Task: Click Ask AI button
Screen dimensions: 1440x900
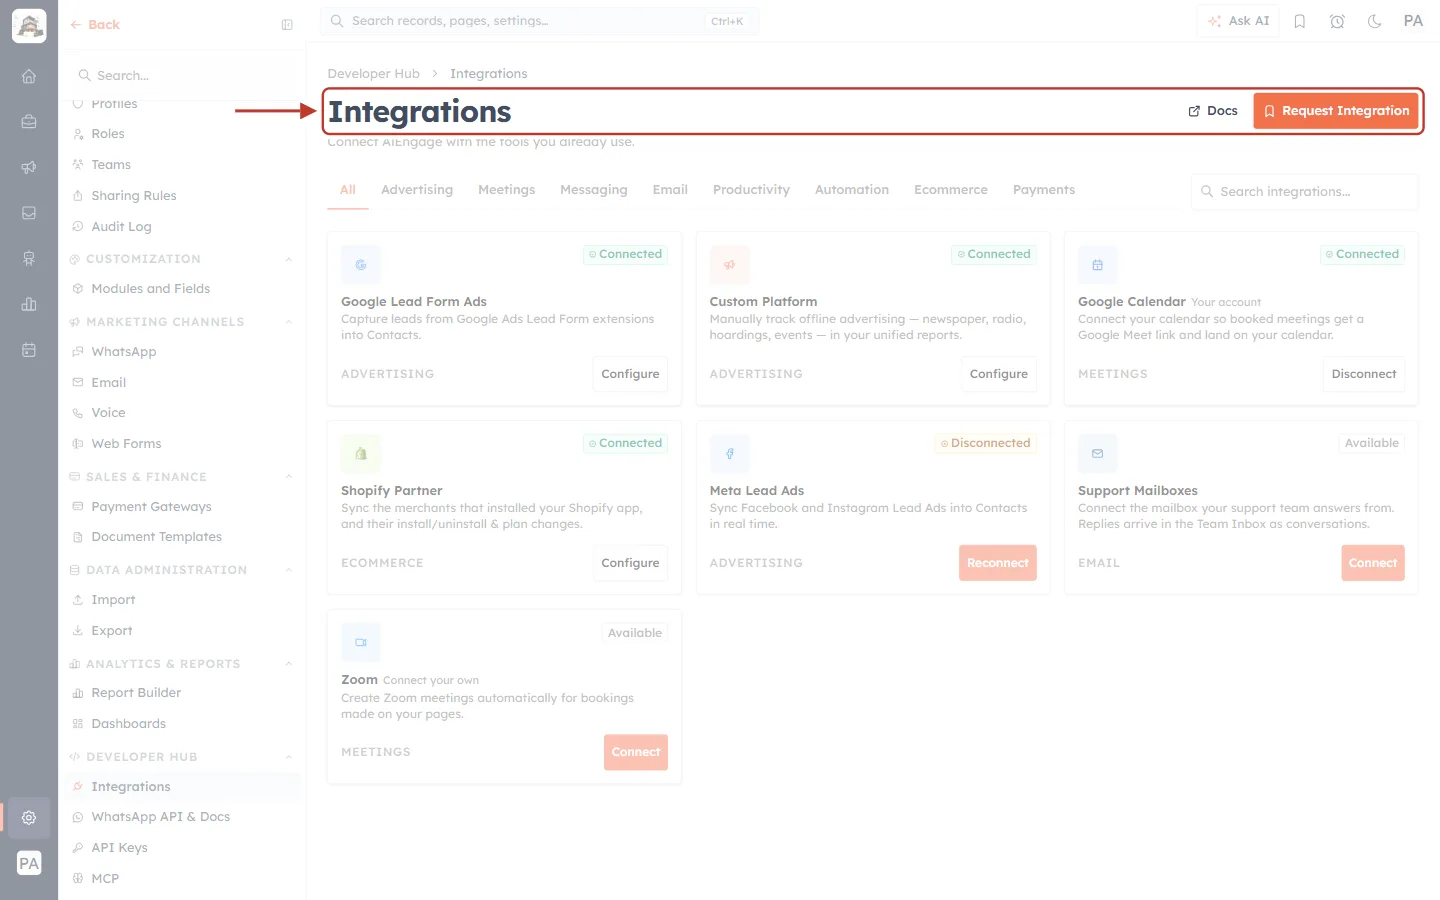Action: (x=1238, y=21)
